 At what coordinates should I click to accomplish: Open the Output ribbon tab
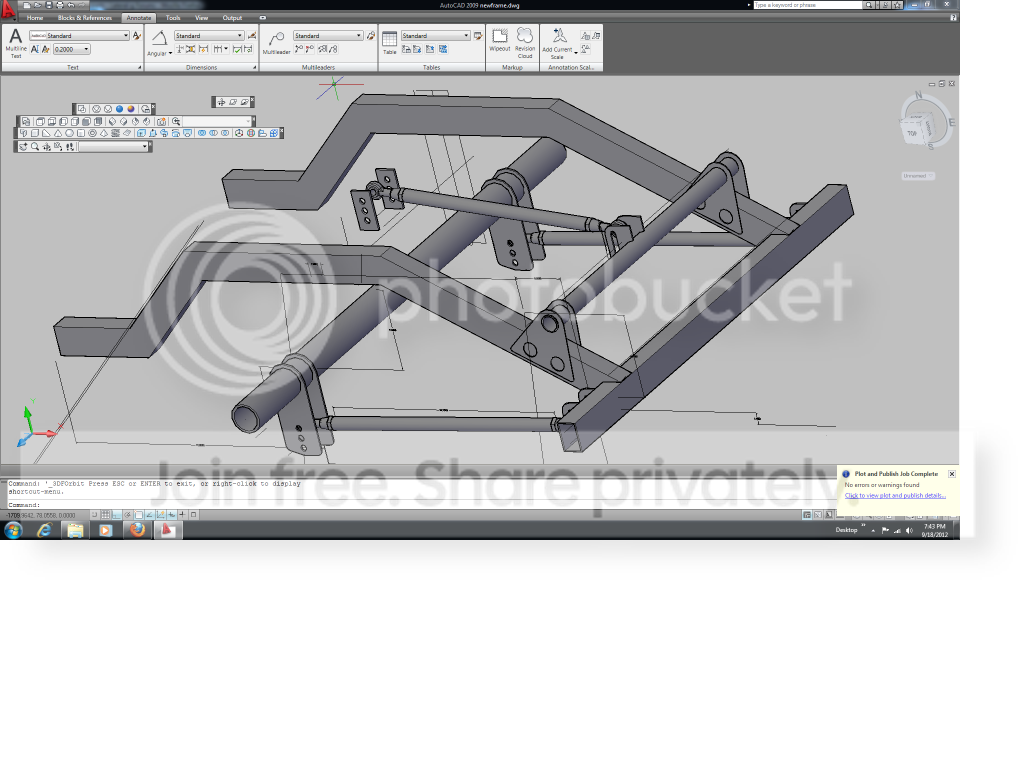click(232, 18)
